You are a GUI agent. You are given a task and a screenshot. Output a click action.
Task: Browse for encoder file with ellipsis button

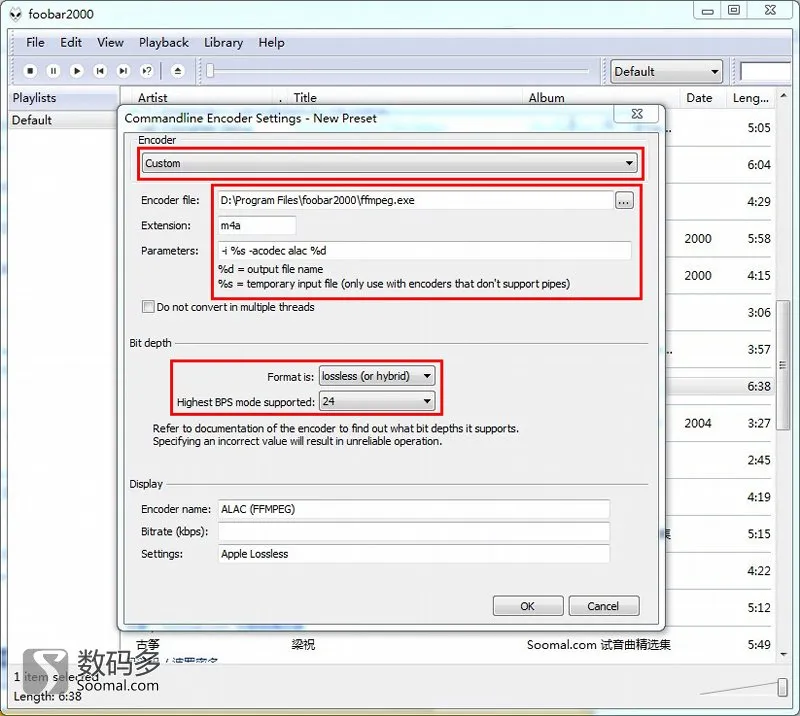pyautogui.click(x=624, y=201)
